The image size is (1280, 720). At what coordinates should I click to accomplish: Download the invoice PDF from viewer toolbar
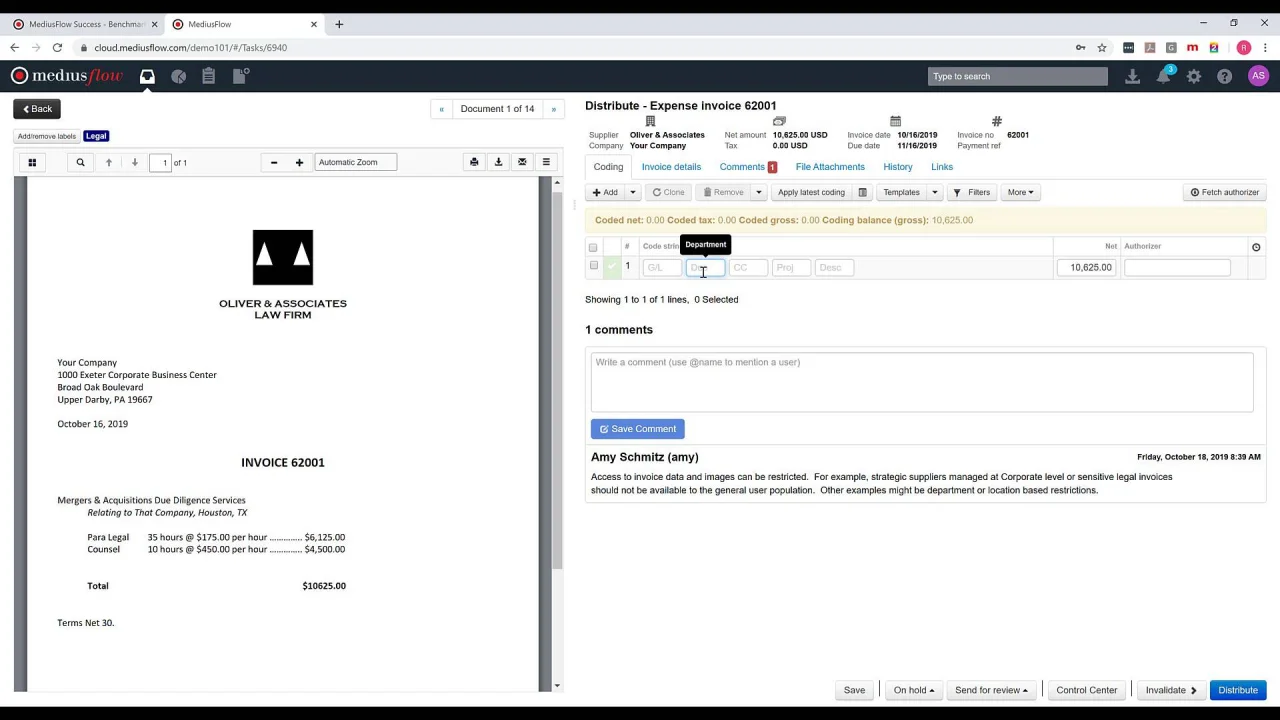click(x=498, y=162)
